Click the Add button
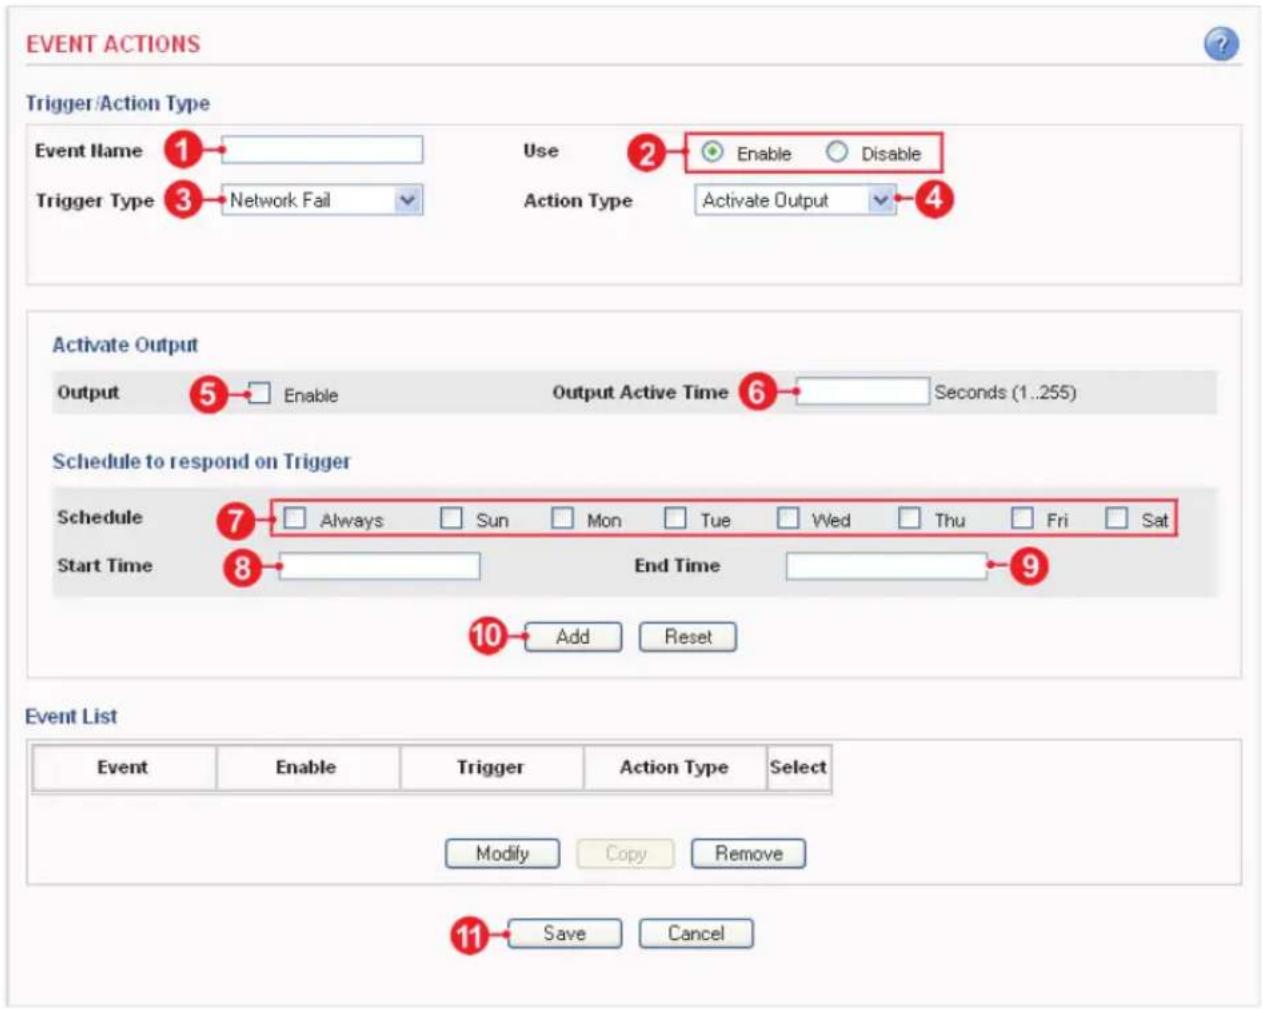Screen dimensions: 1262x1009 point(573,637)
